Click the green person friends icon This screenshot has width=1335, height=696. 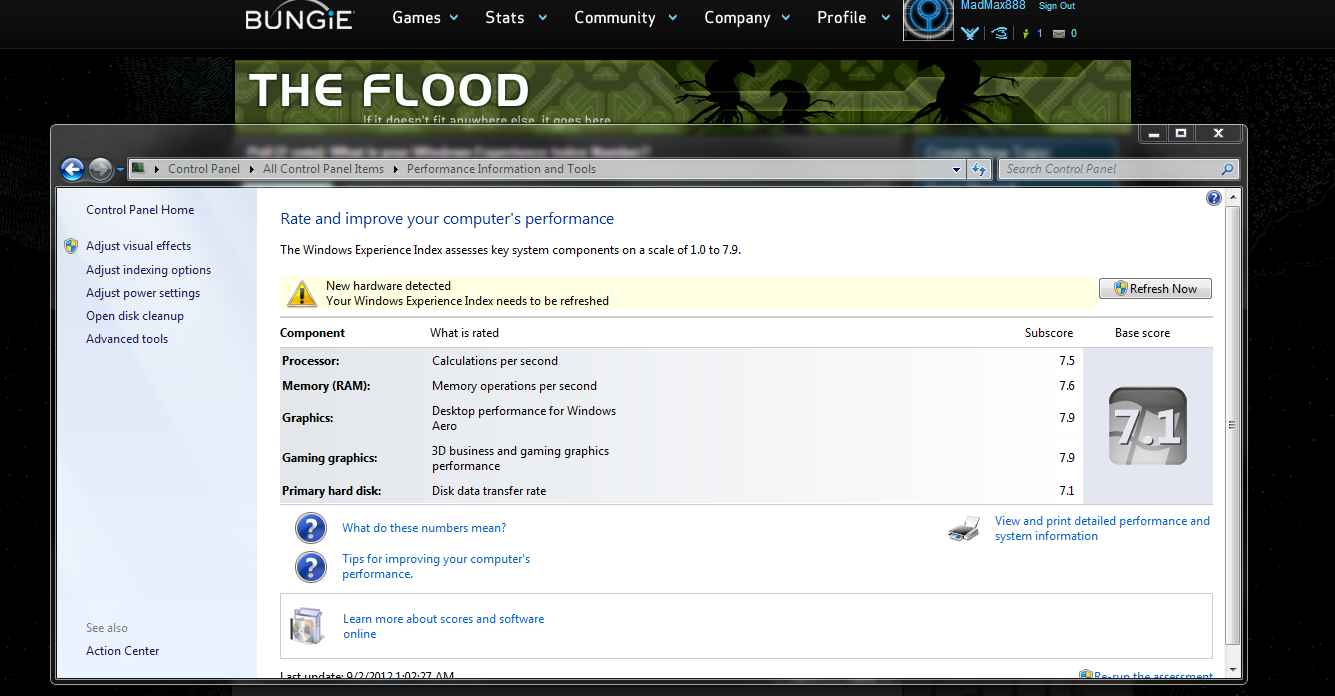click(x=1025, y=34)
